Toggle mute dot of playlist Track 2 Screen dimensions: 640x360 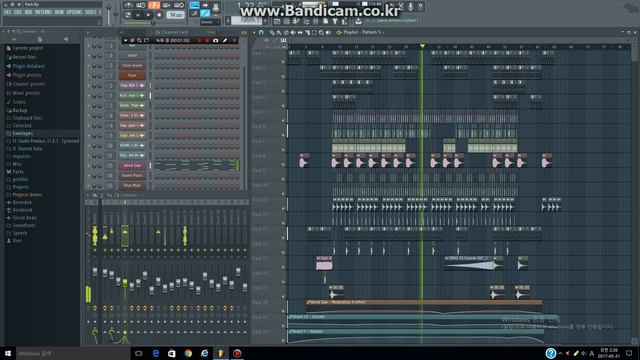(x=283, y=77)
